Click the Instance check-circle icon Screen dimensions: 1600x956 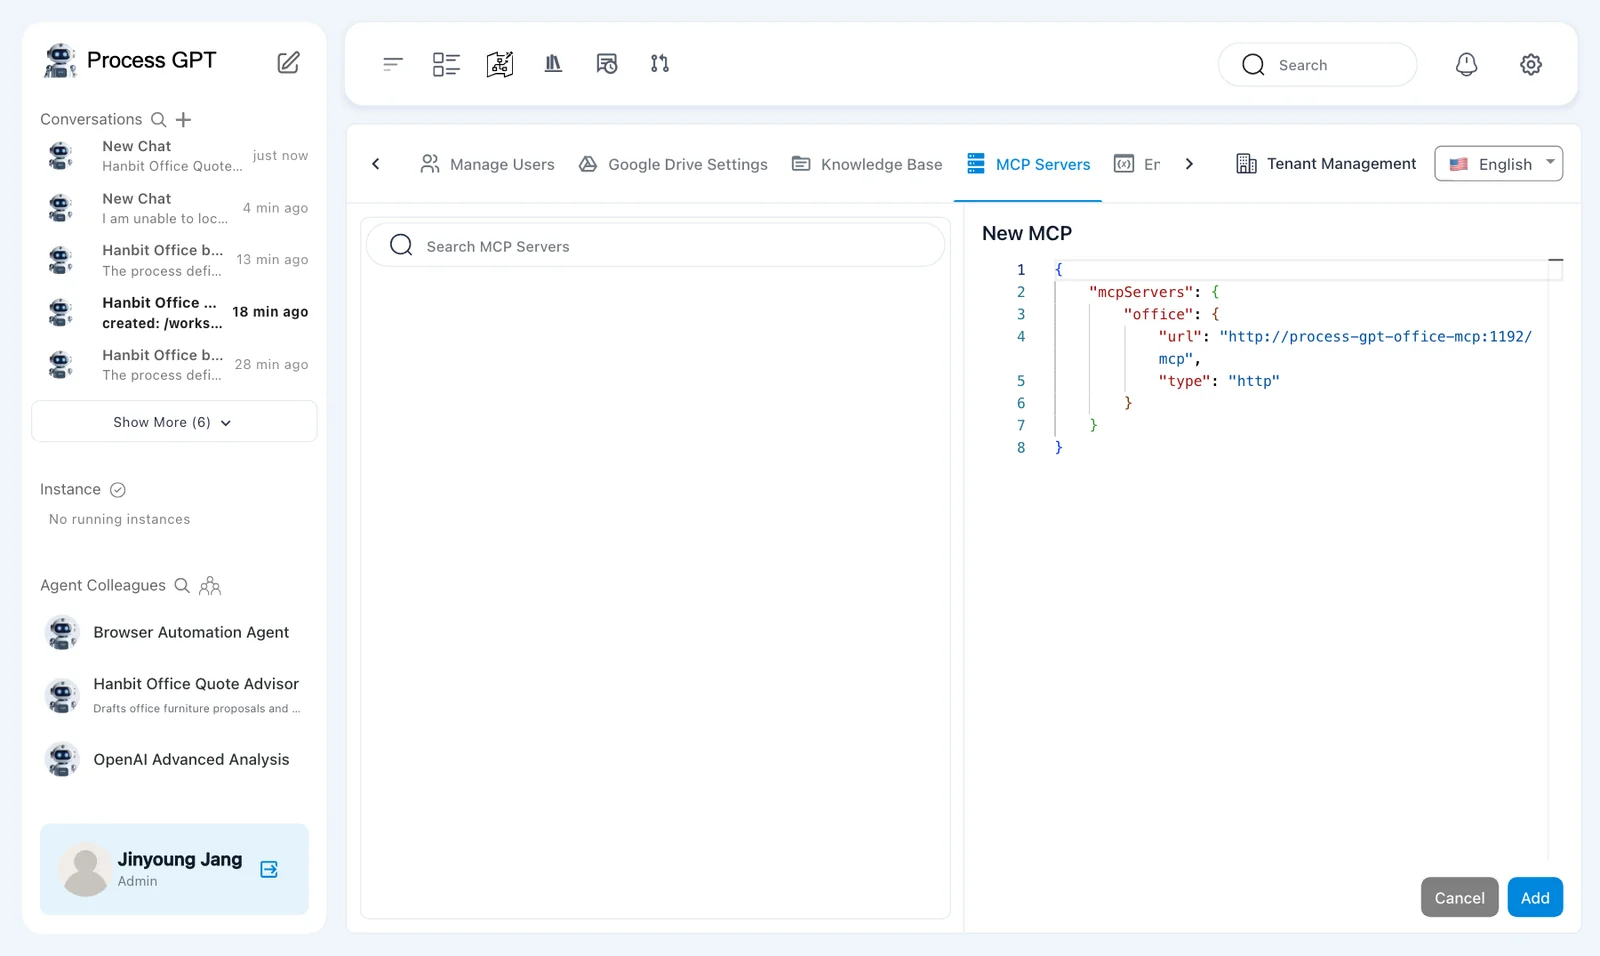[118, 490]
